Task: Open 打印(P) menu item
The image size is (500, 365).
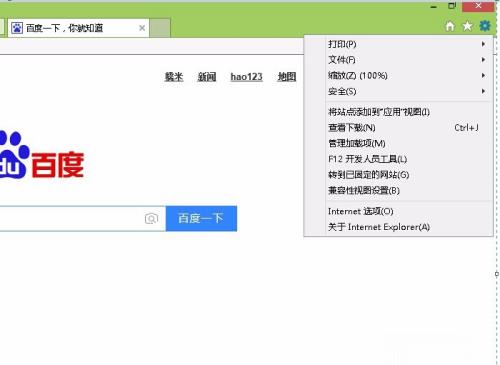Action: 399,44
